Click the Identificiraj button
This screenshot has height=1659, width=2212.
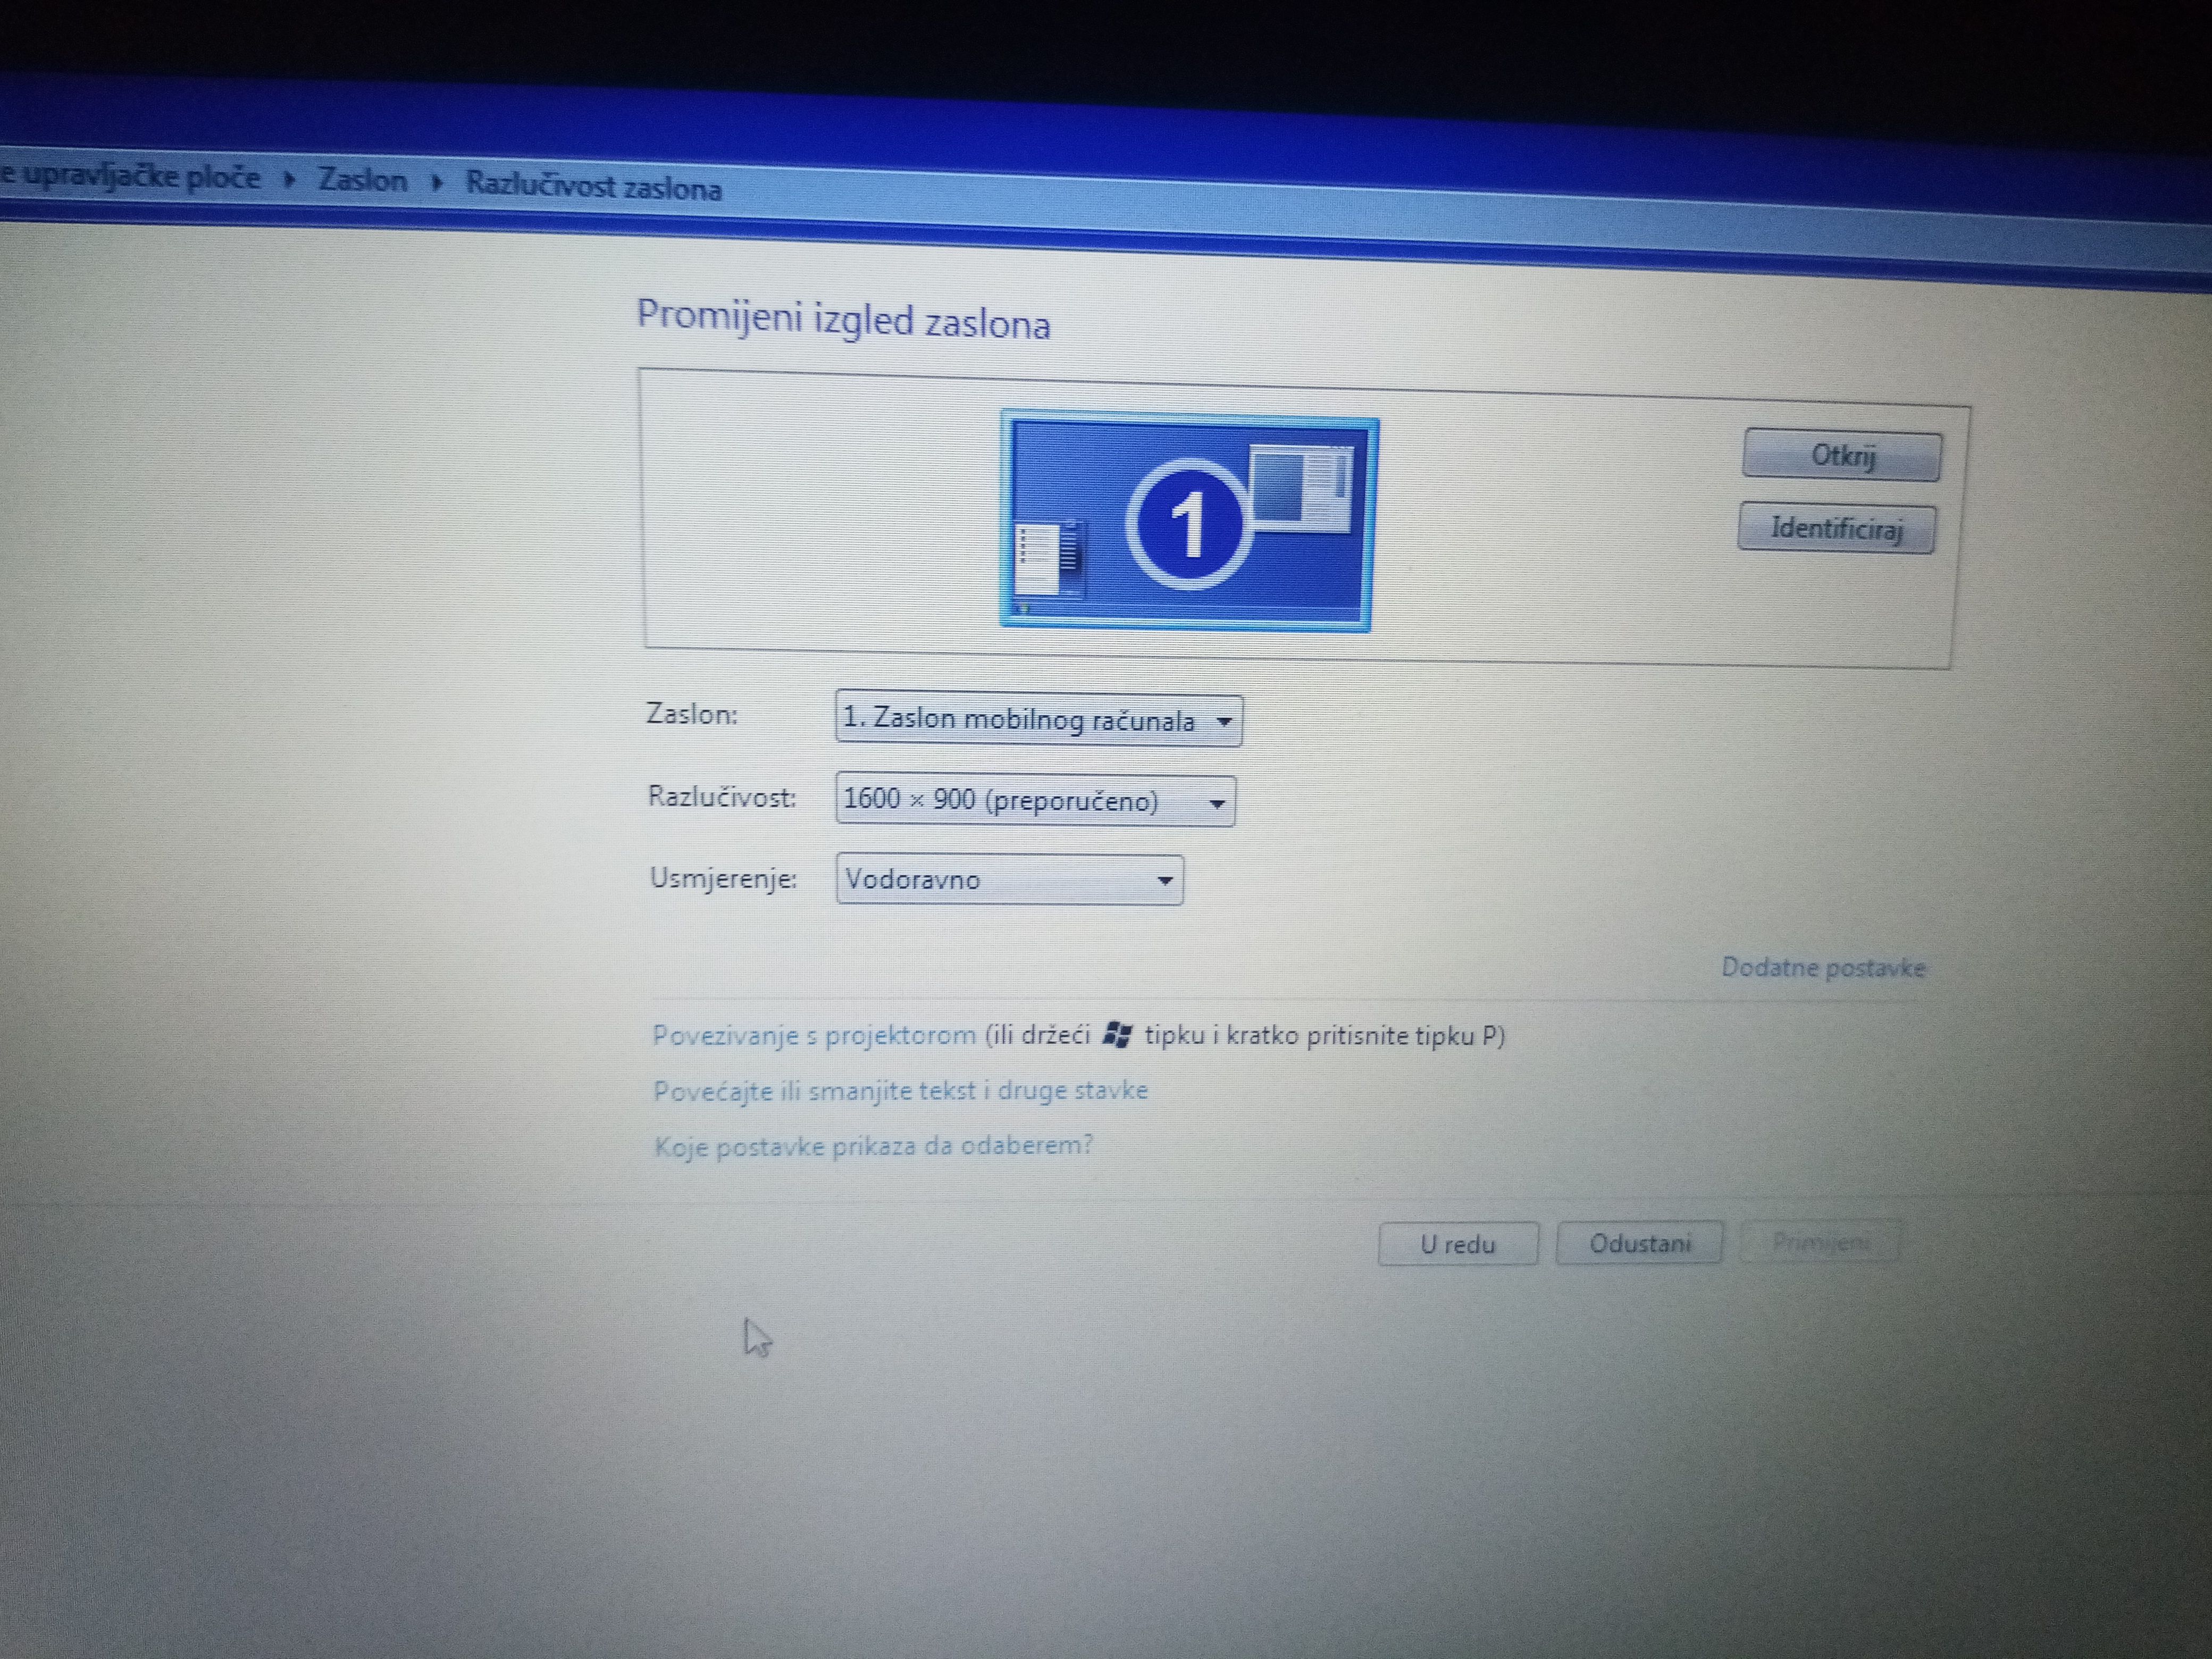[1837, 527]
